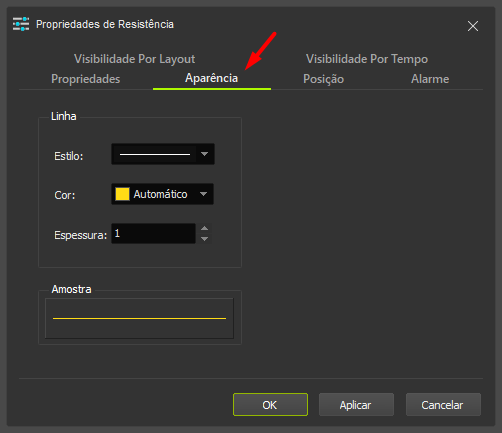Click the properties sliders icon in title bar

pyautogui.click(x=21, y=24)
